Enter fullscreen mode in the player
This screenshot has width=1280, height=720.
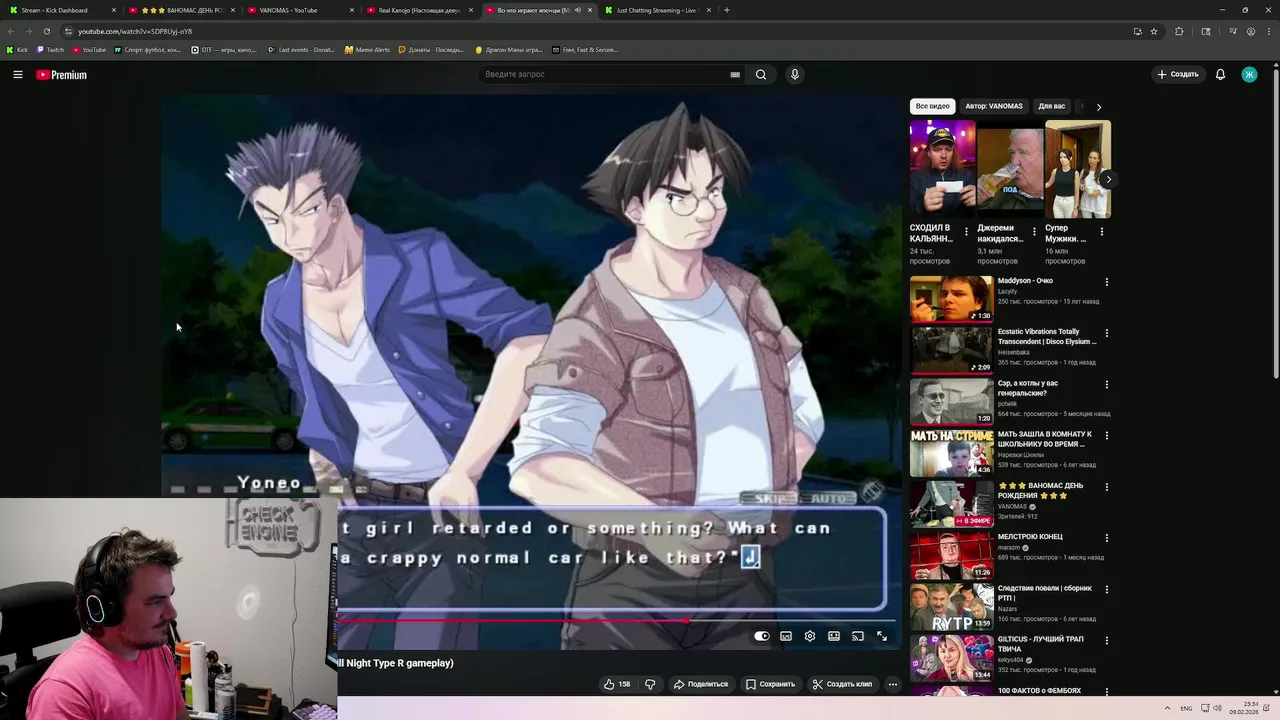coord(882,636)
